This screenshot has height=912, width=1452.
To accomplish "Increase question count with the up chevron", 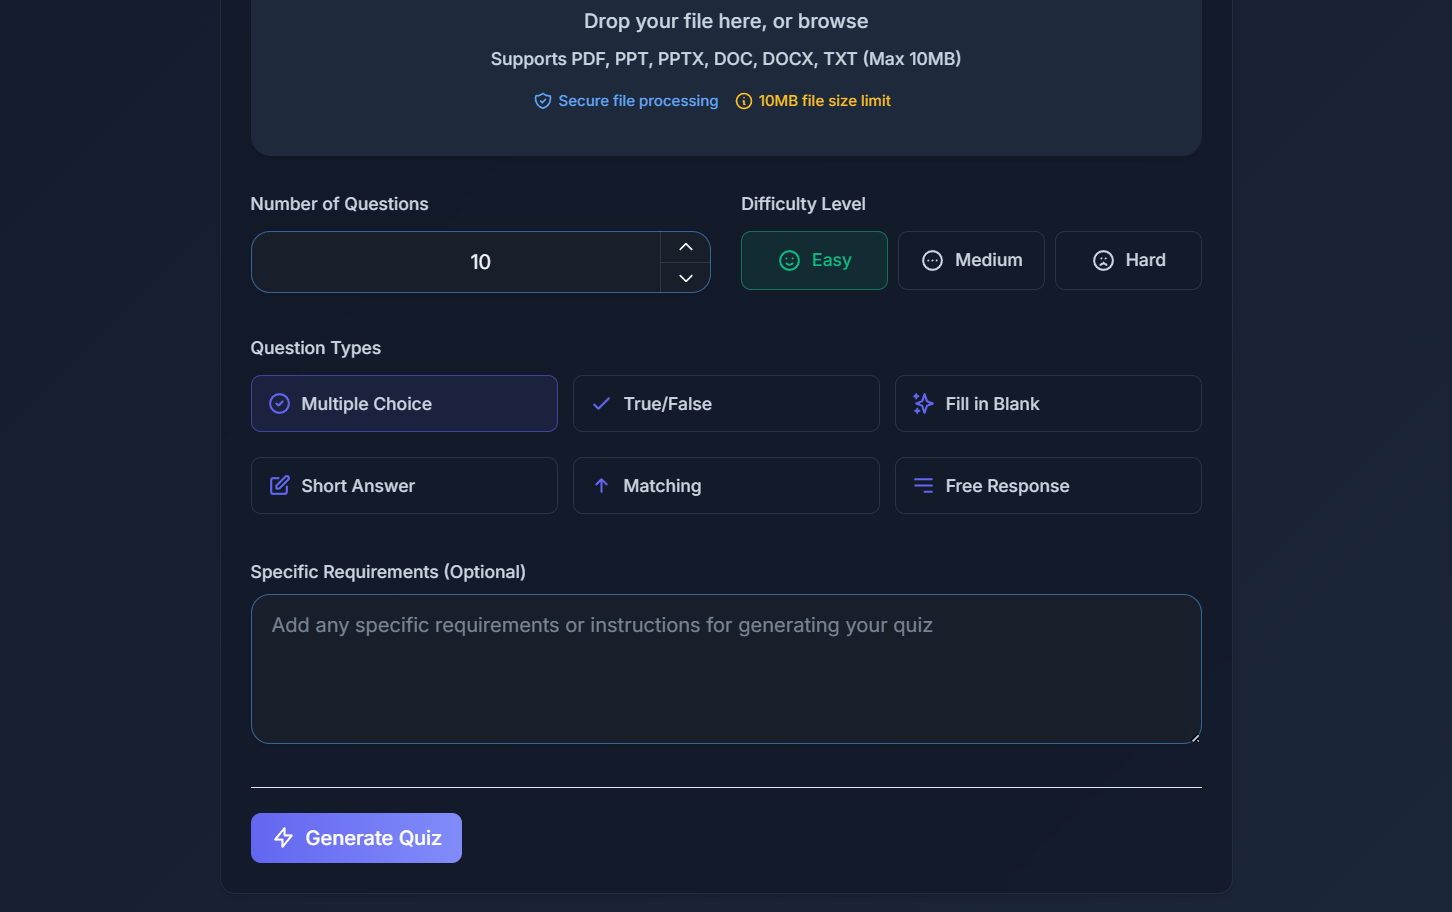I will pyautogui.click(x=685, y=246).
